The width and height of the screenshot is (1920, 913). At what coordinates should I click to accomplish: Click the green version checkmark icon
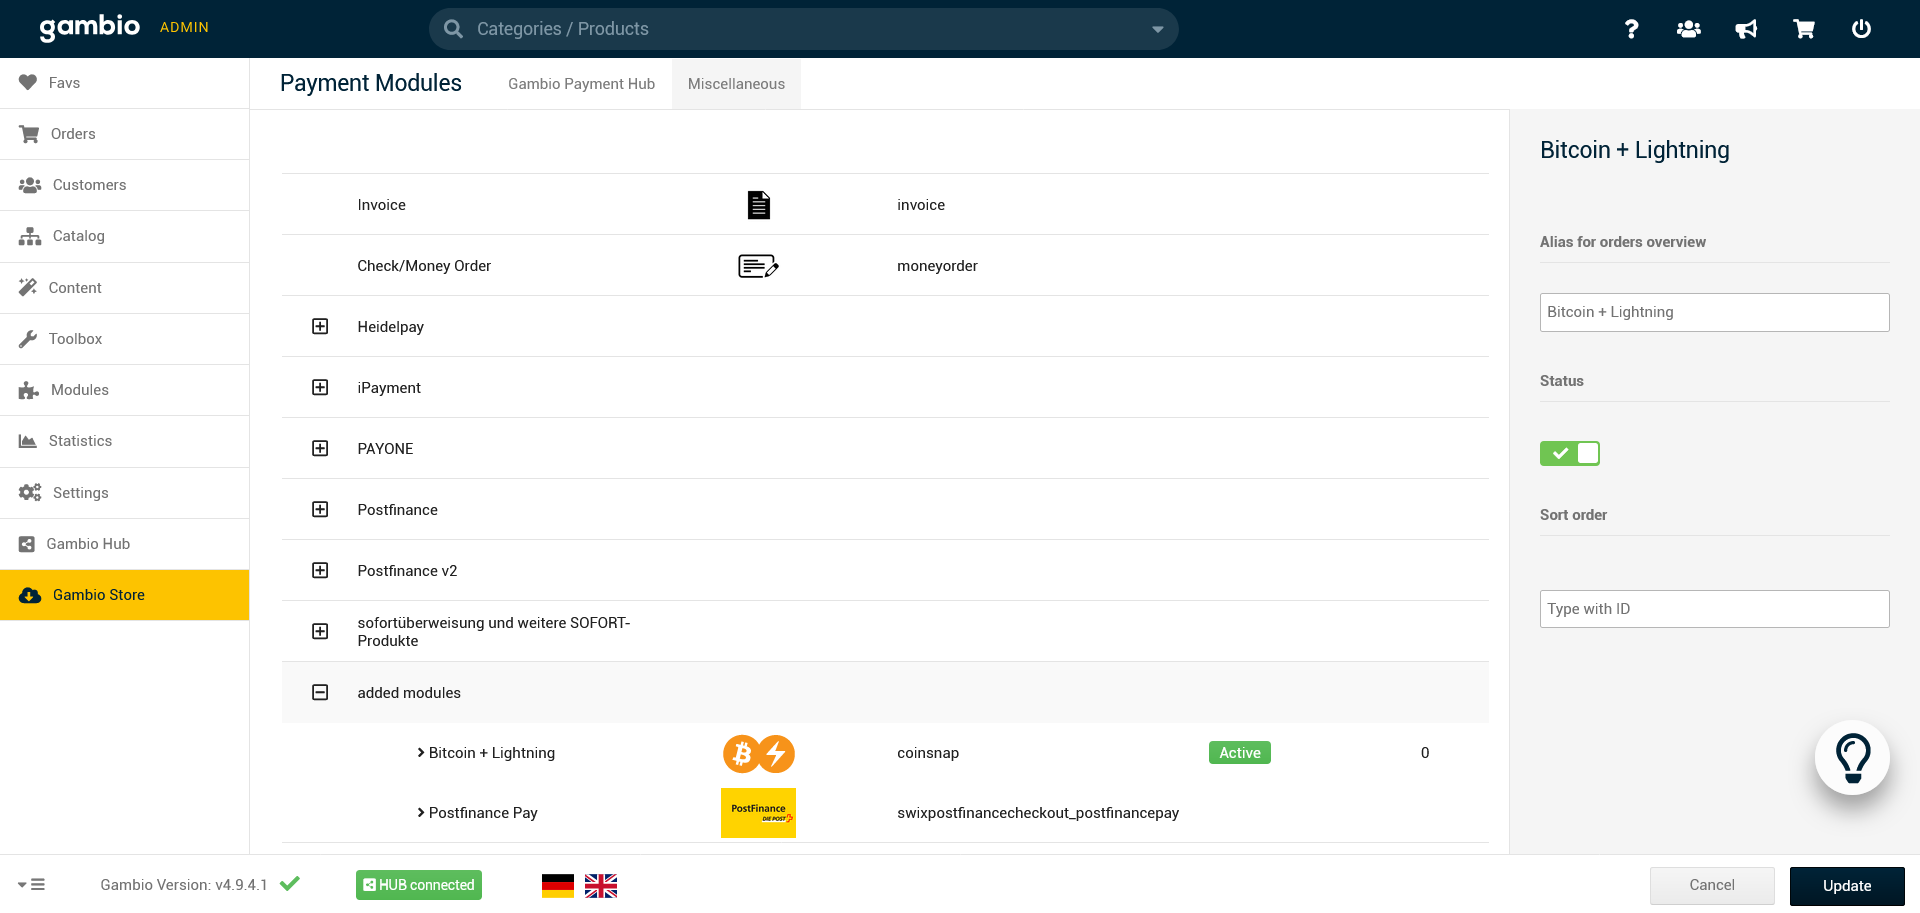[290, 884]
